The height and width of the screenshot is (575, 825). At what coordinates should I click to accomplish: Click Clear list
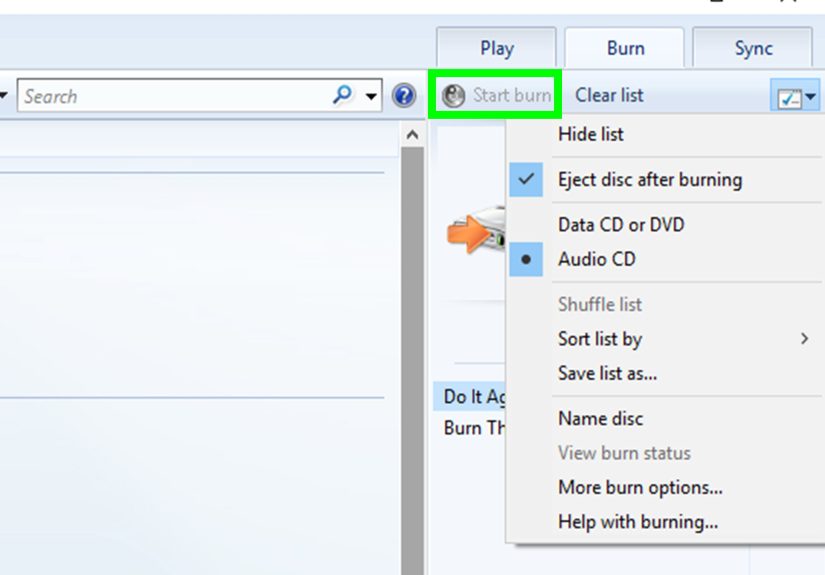(x=609, y=95)
